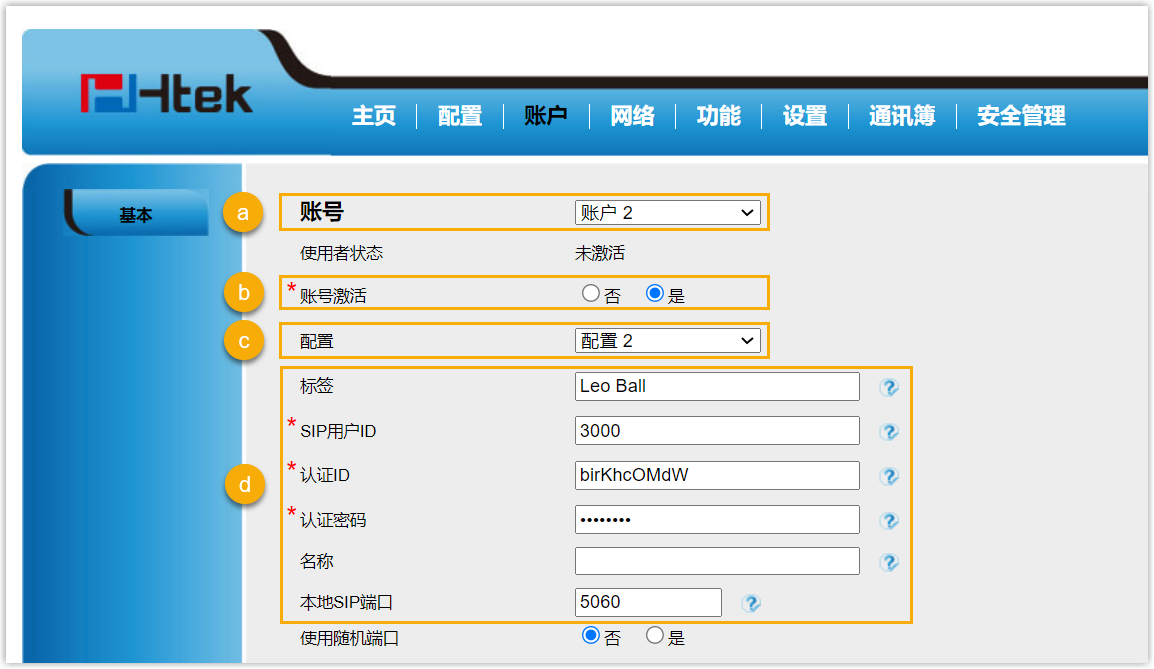Click the help icon next to SIP用户ID

[x=889, y=432]
